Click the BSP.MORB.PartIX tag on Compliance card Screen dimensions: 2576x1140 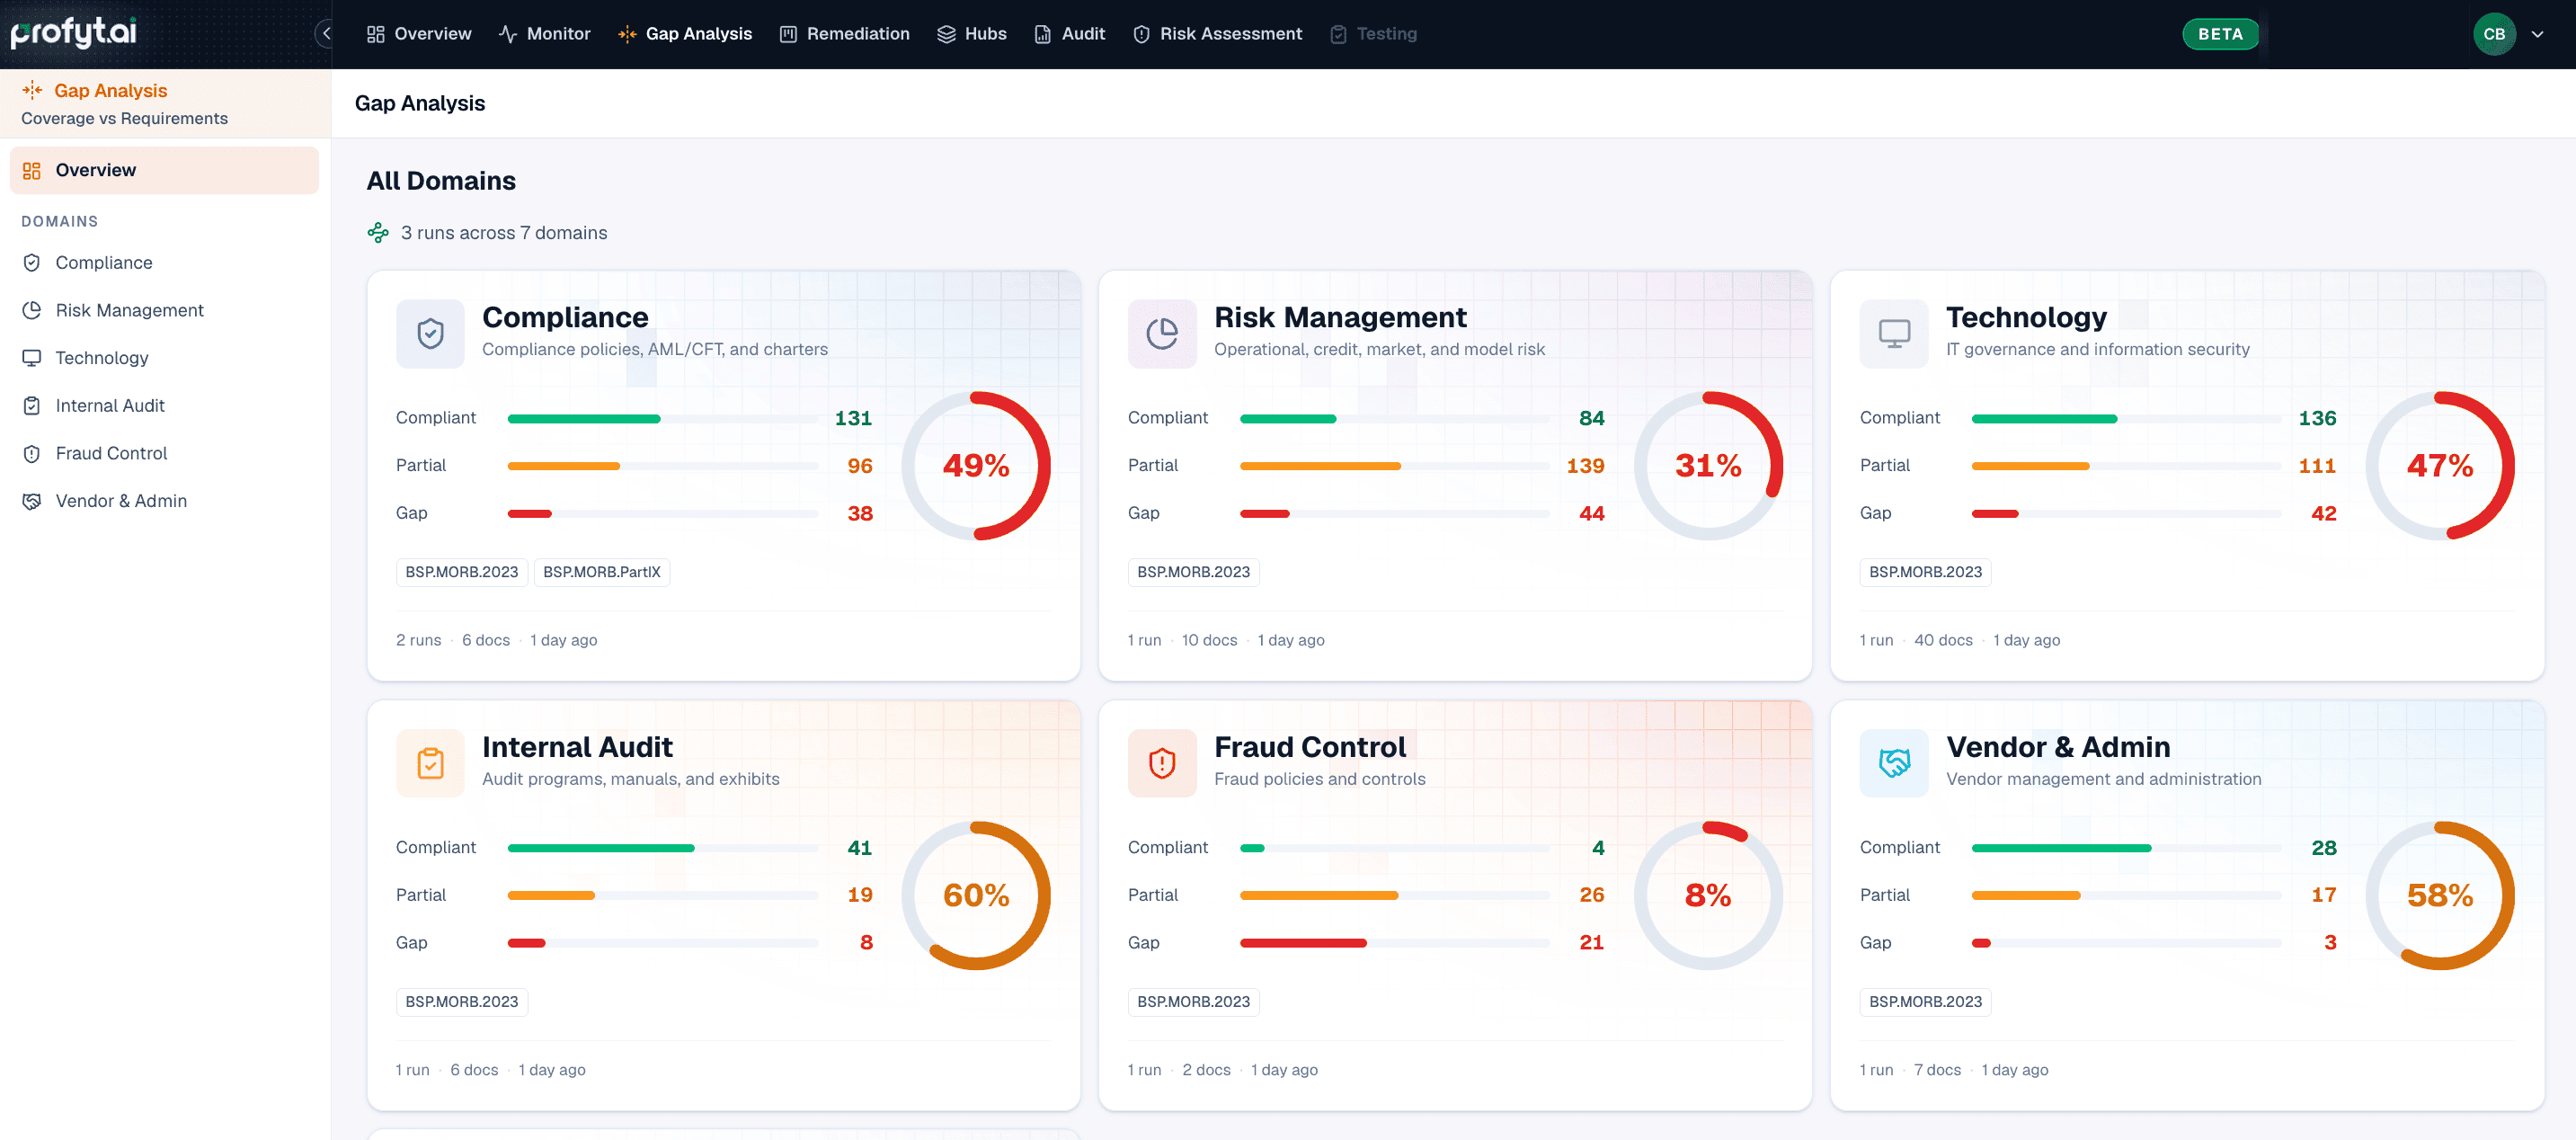(x=602, y=572)
